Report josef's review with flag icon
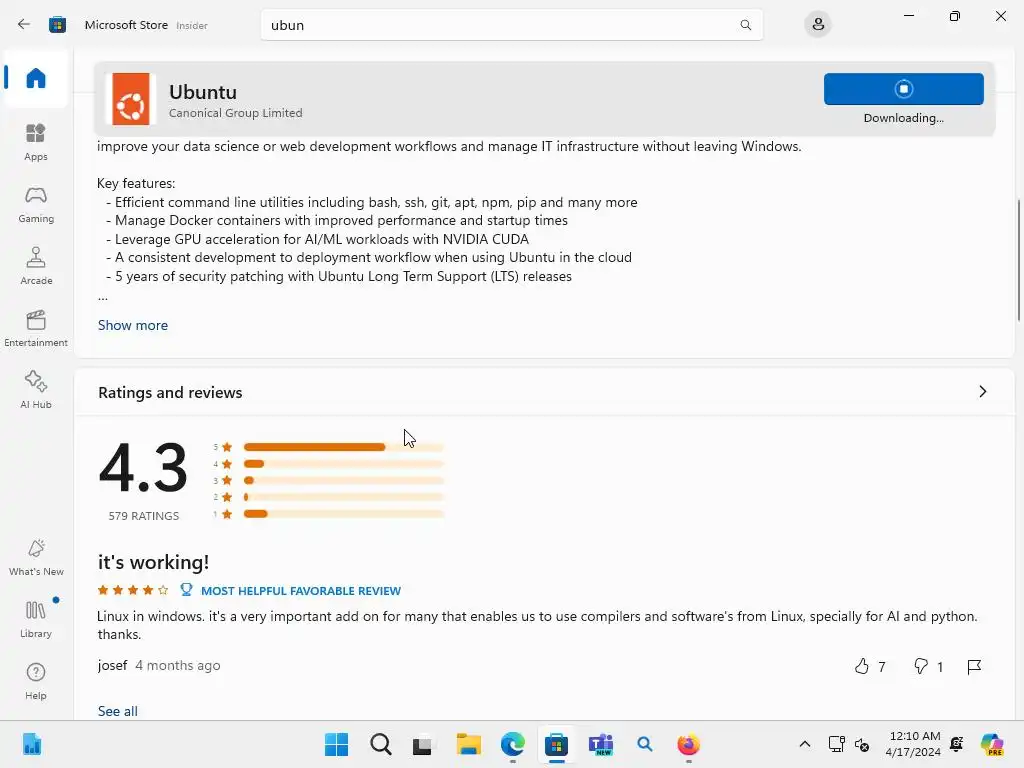The image size is (1024, 768). (x=974, y=666)
